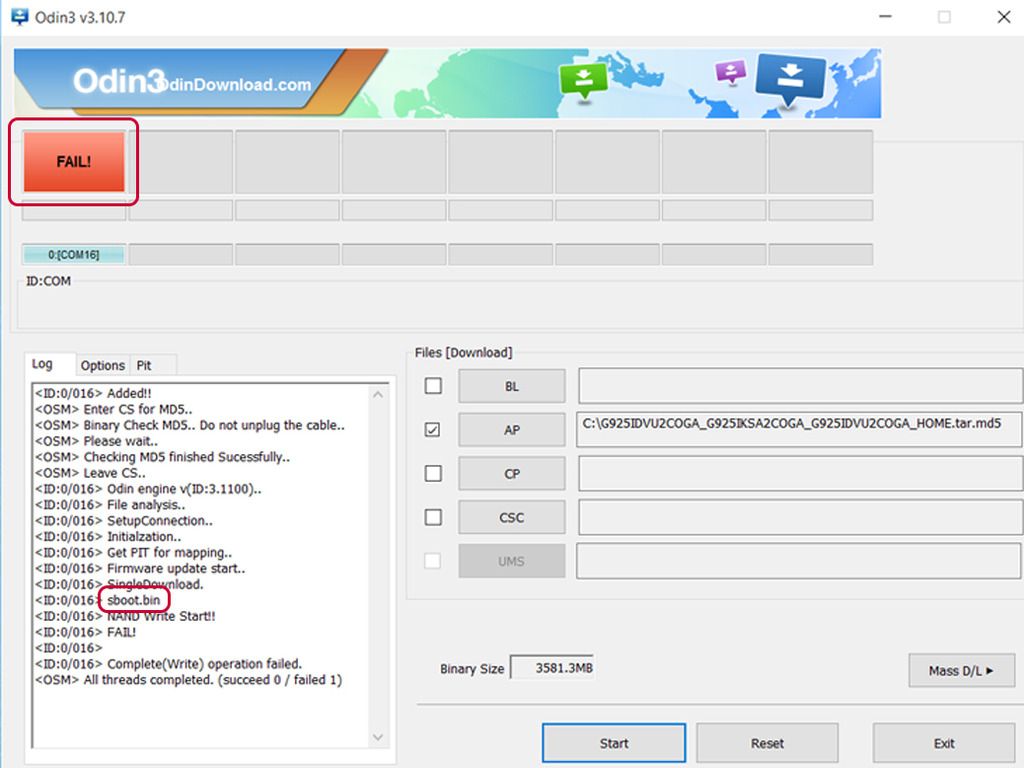Click log line 'Complete(Write) operation failed.'

point(204,664)
